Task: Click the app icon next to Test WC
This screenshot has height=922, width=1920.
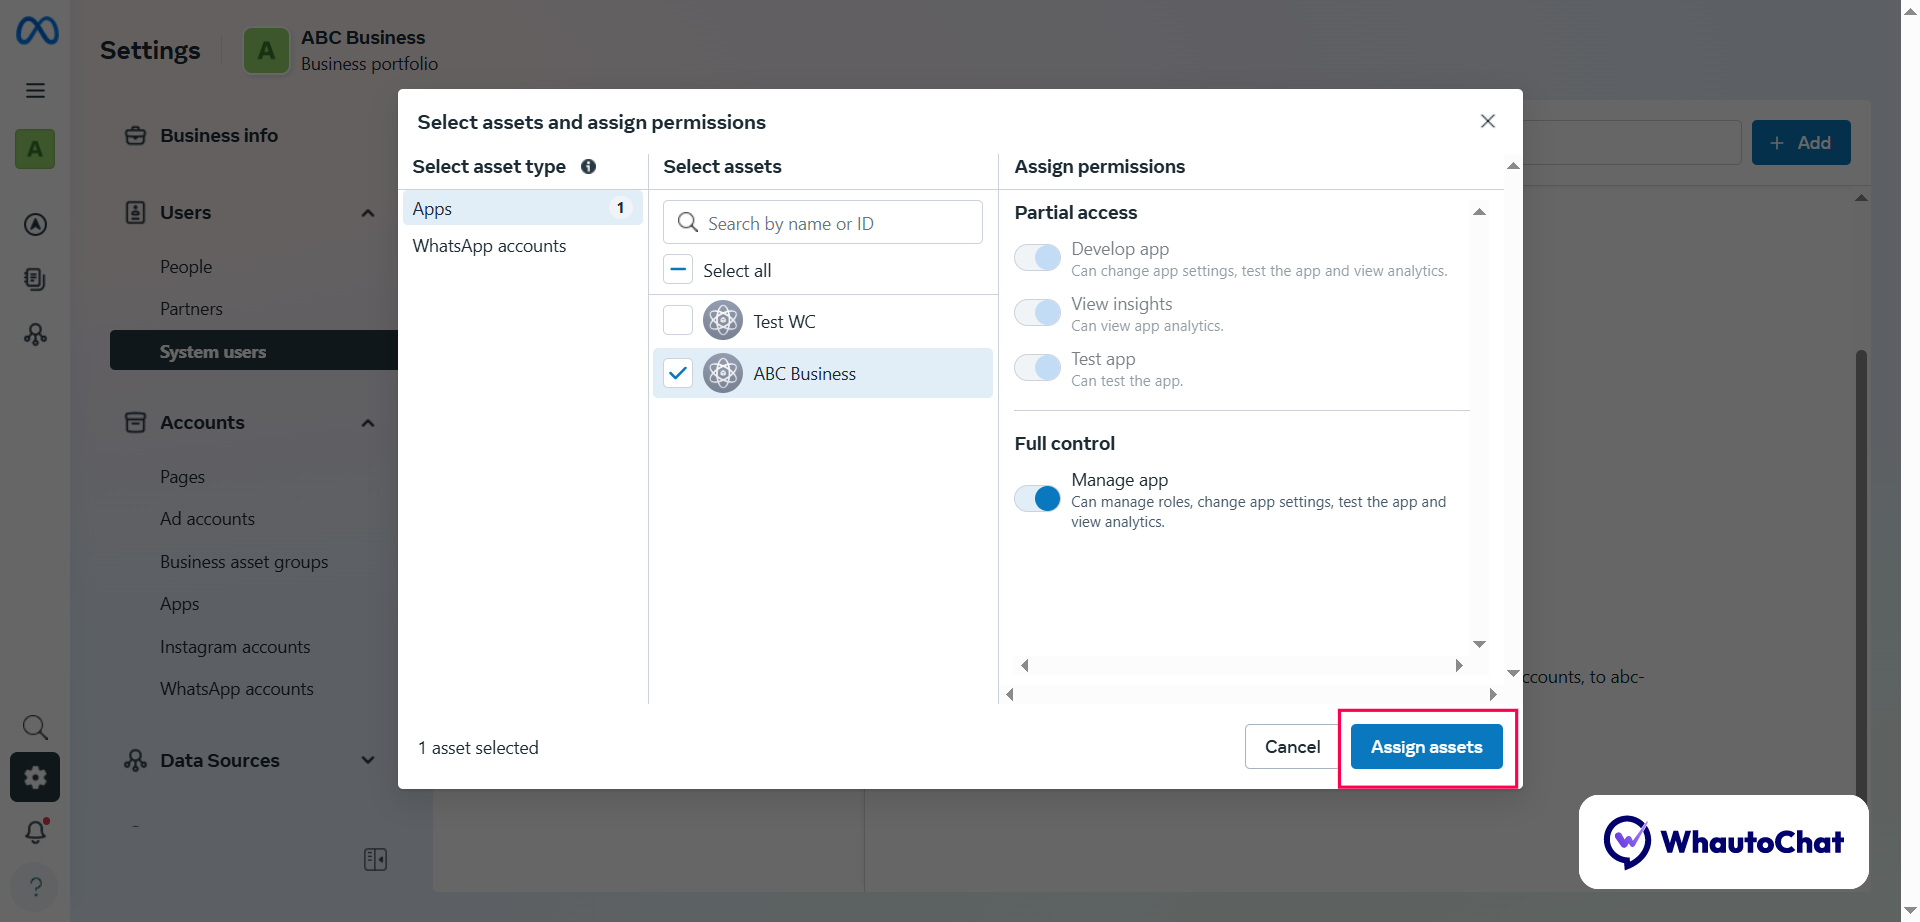Action: click(x=722, y=320)
